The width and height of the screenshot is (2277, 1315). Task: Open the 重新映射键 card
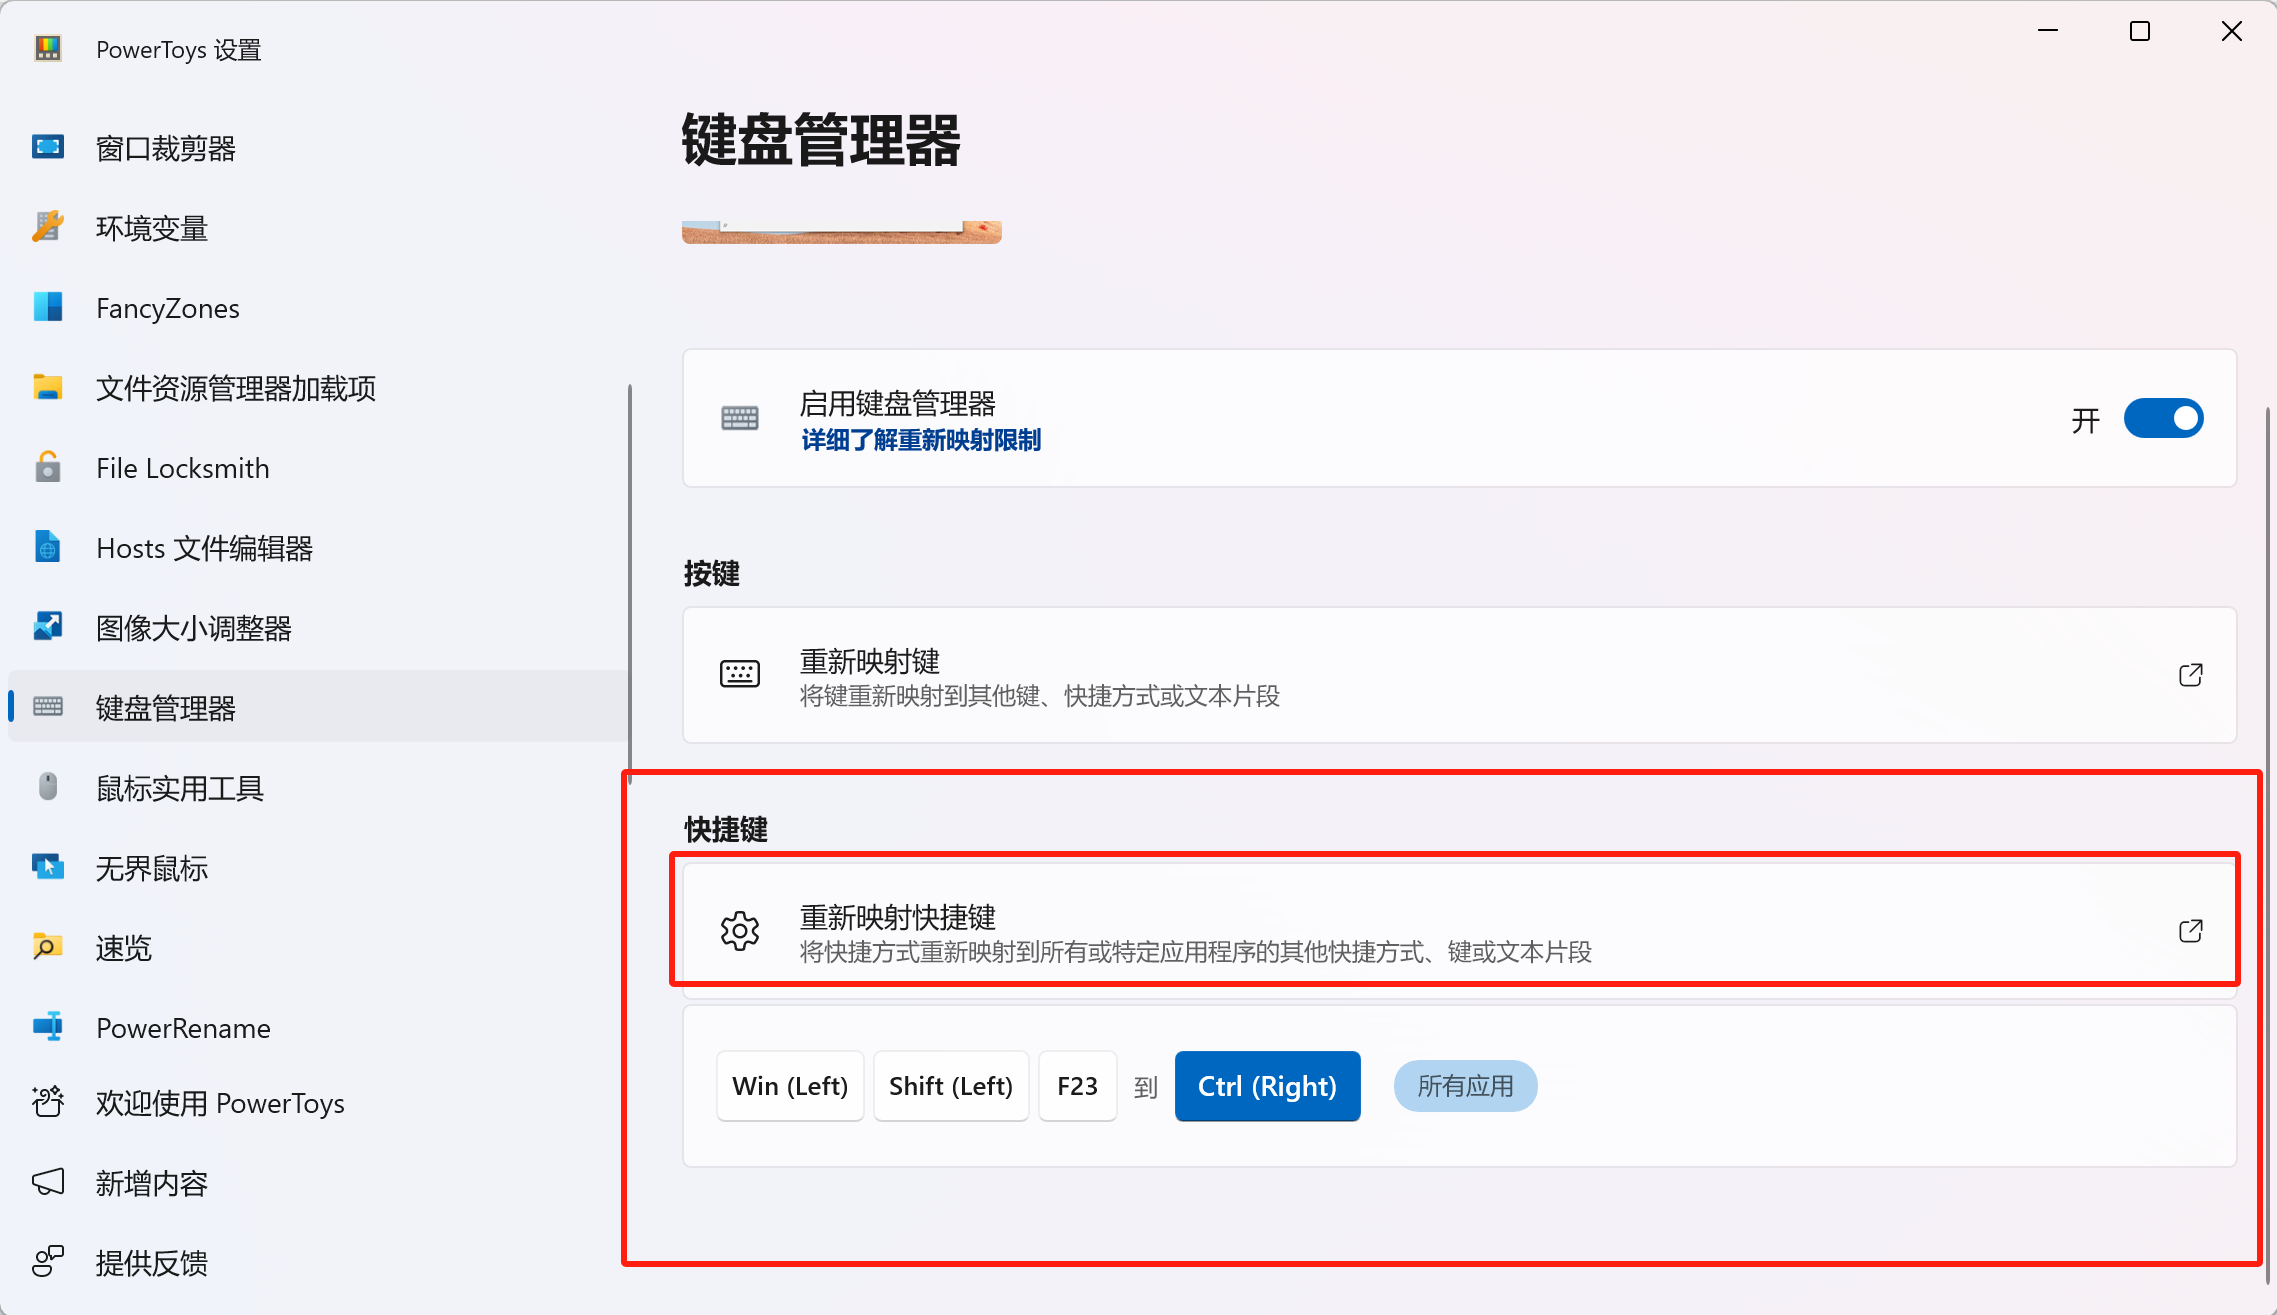(1459, 675)
